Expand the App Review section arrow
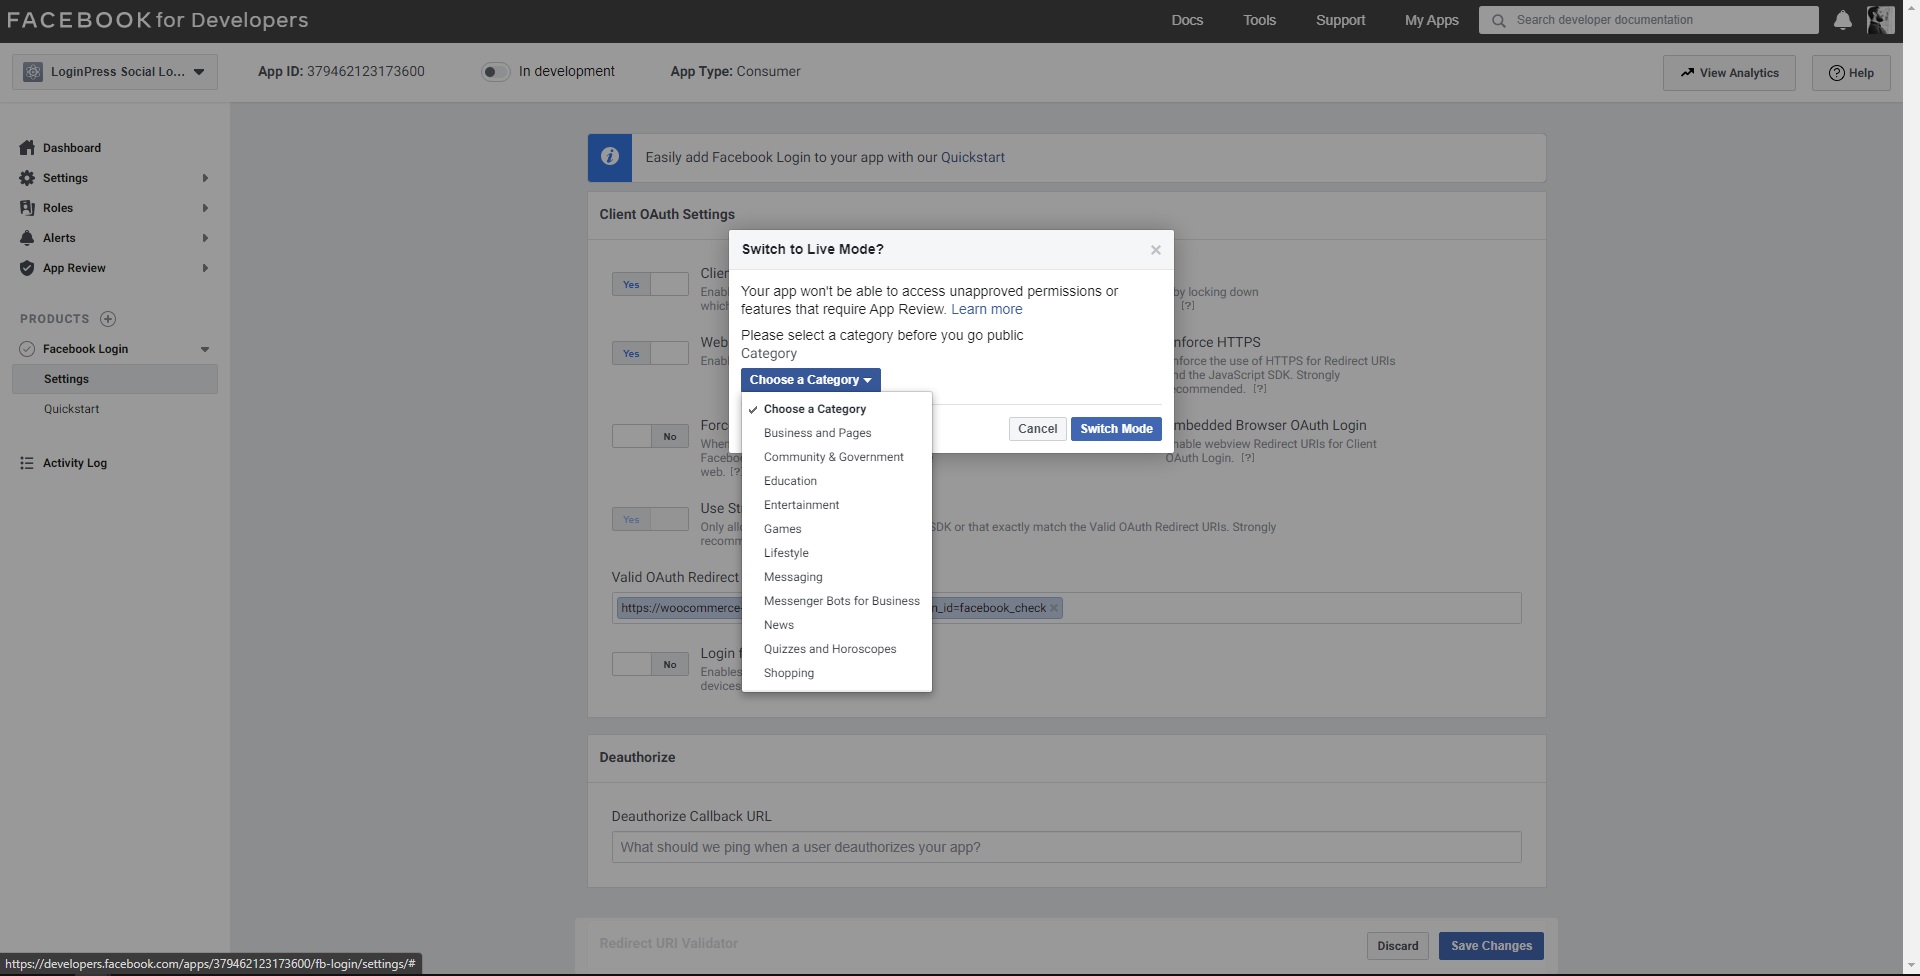The height and width of the screenshot is (976, 1920). 205,268
